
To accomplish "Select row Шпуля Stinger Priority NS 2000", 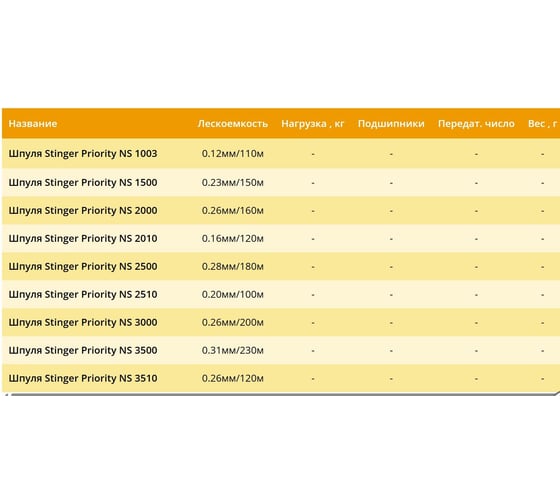I will pos(281,210).
